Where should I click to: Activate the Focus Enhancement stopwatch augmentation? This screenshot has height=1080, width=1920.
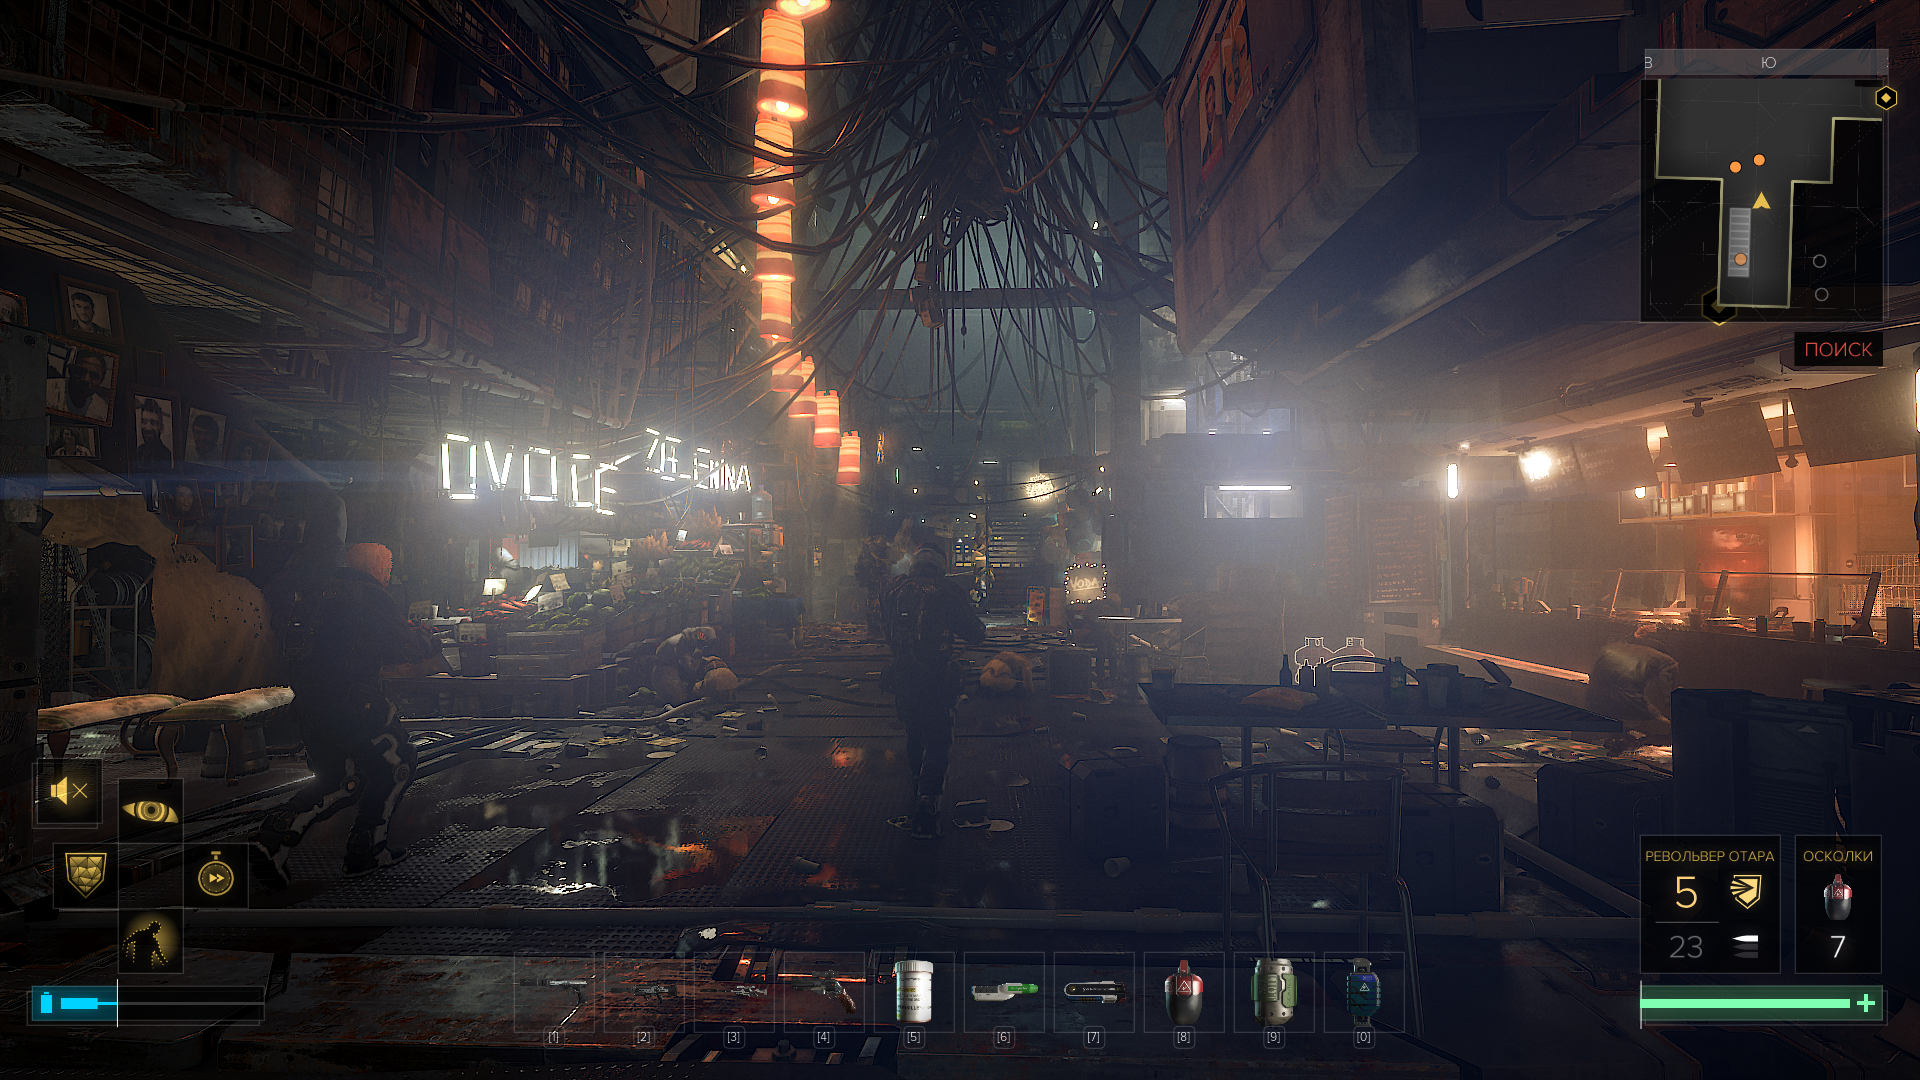[216, 876]
